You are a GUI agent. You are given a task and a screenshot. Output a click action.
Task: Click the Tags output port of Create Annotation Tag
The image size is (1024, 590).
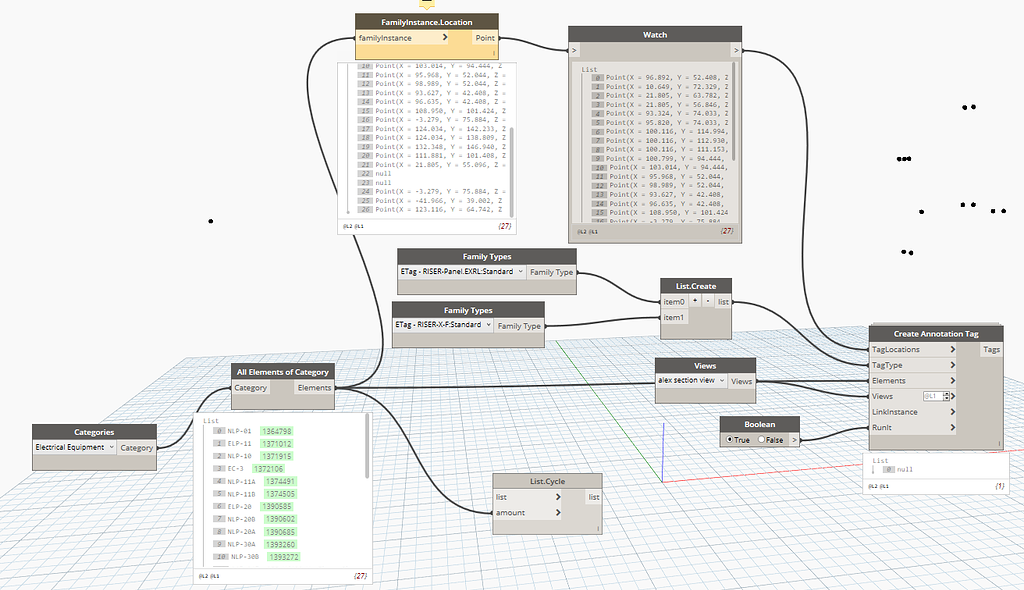pyautogui.click(x=991, y=349)
